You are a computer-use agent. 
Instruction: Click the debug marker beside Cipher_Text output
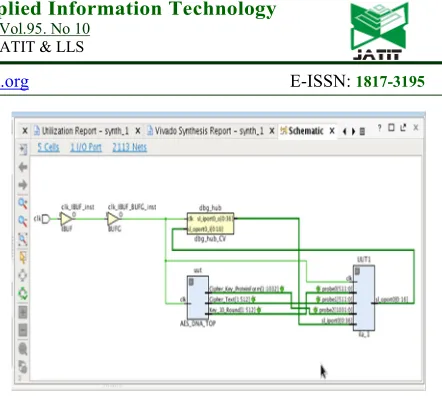[253, 299]
